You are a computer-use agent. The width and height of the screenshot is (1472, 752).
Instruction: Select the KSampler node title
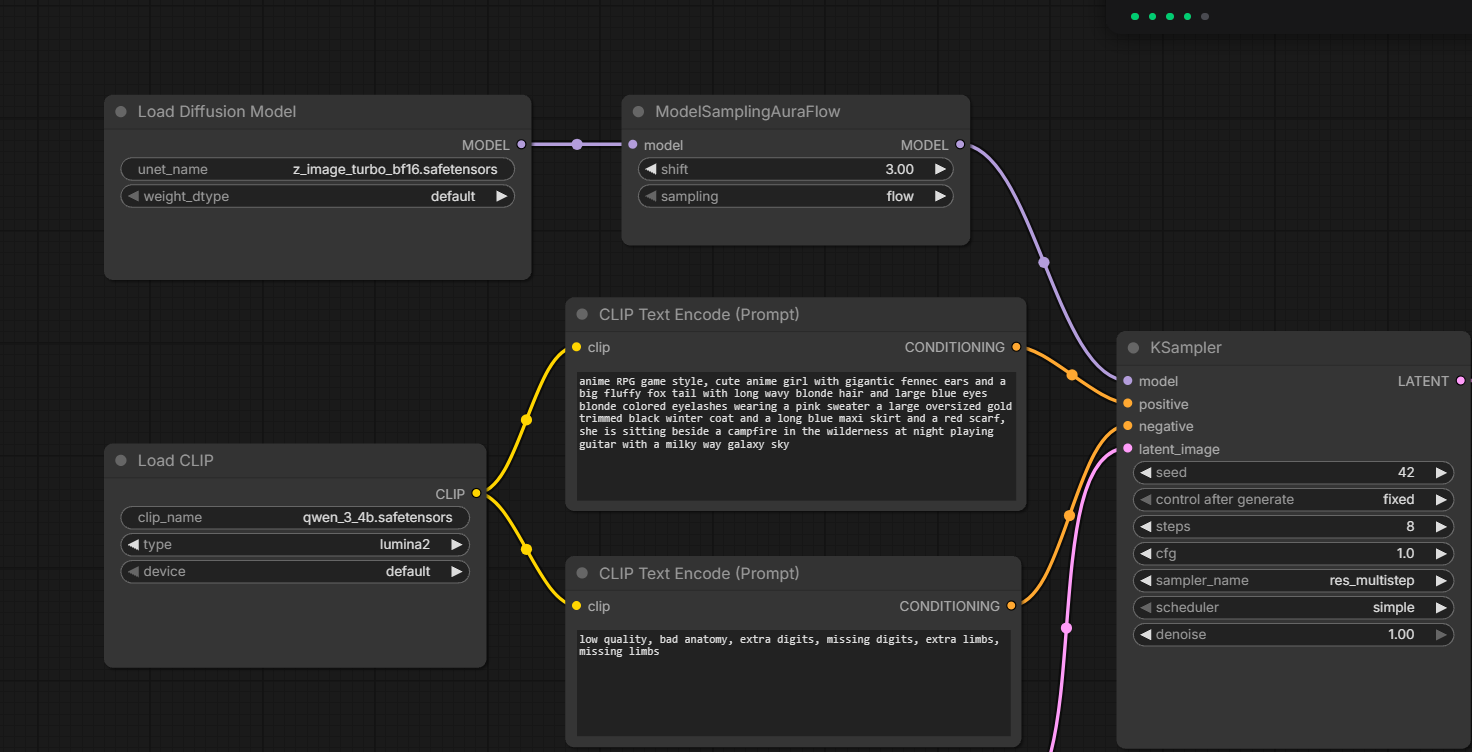point(1186,348)
